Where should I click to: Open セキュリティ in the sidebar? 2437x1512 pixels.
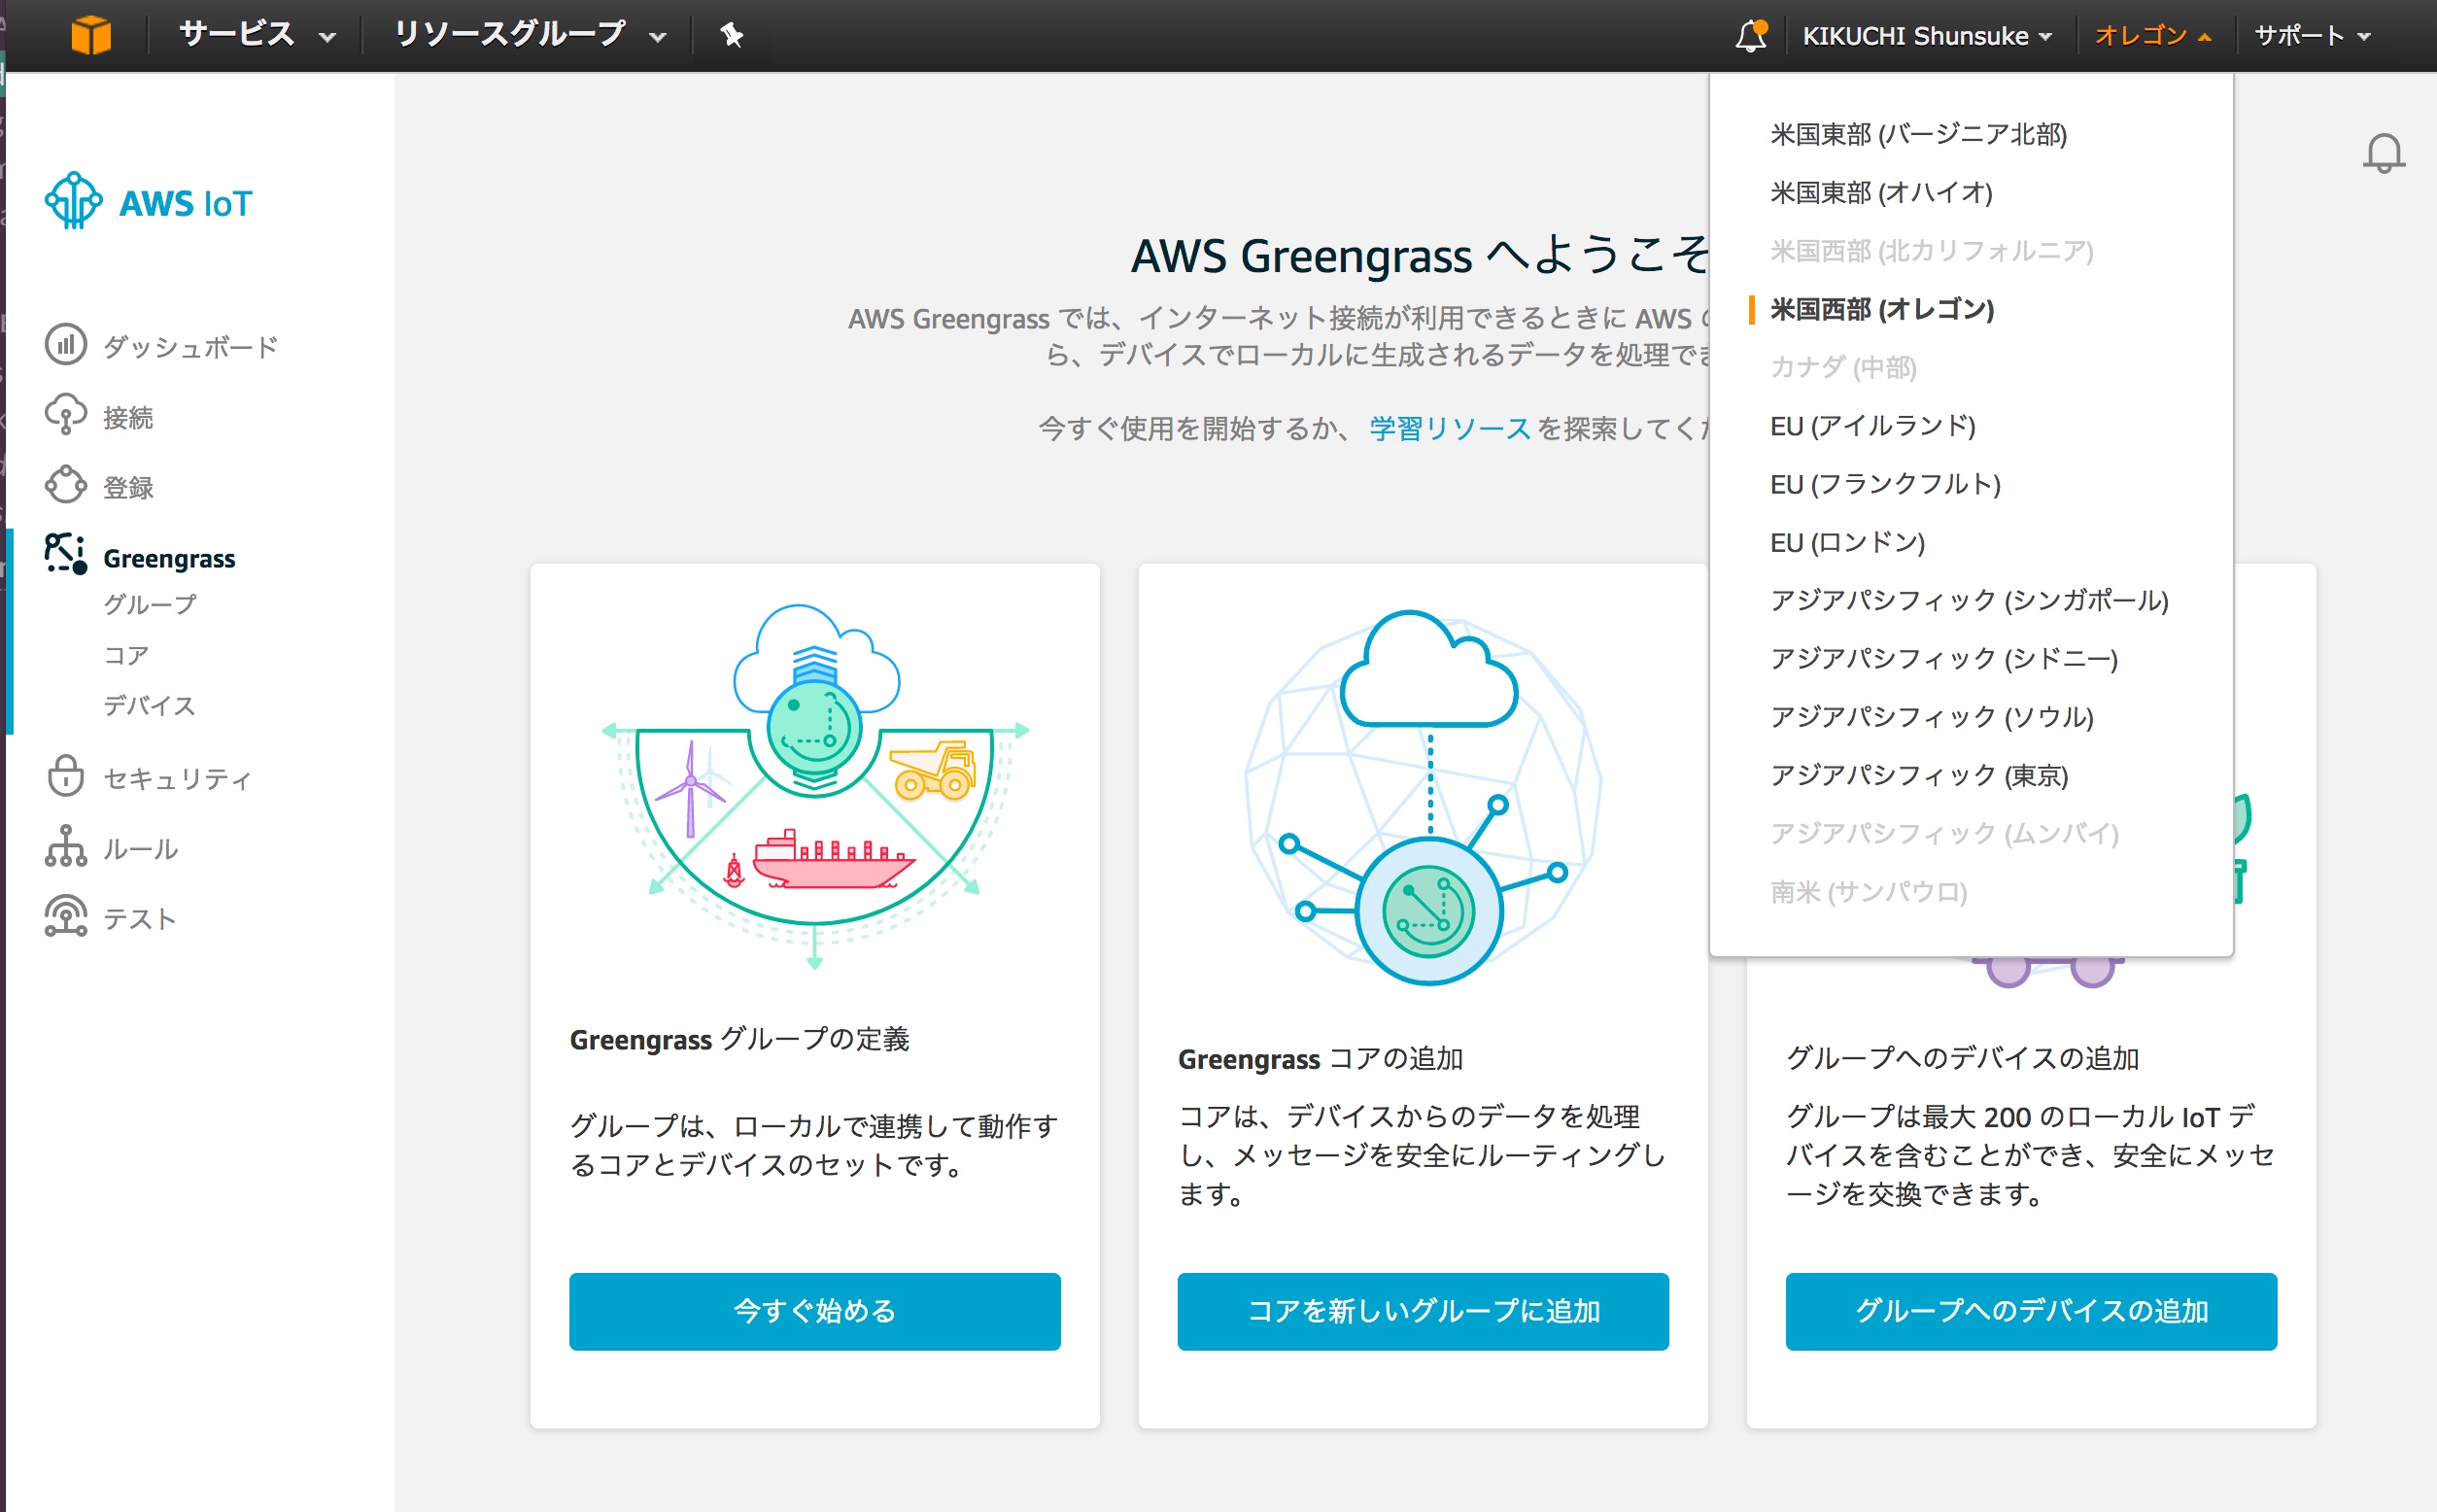pyautogui.click(x=177, y=778)
